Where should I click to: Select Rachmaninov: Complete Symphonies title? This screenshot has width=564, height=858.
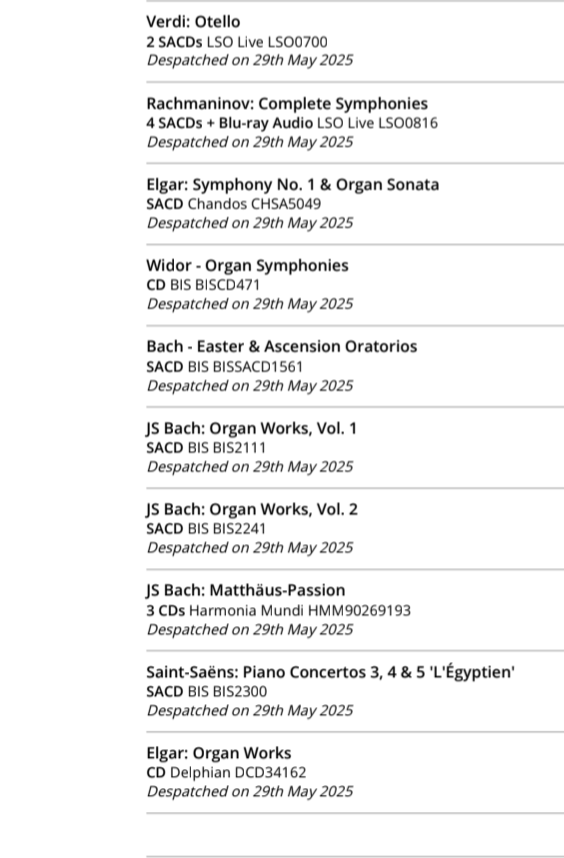click(x=287, y=103)
